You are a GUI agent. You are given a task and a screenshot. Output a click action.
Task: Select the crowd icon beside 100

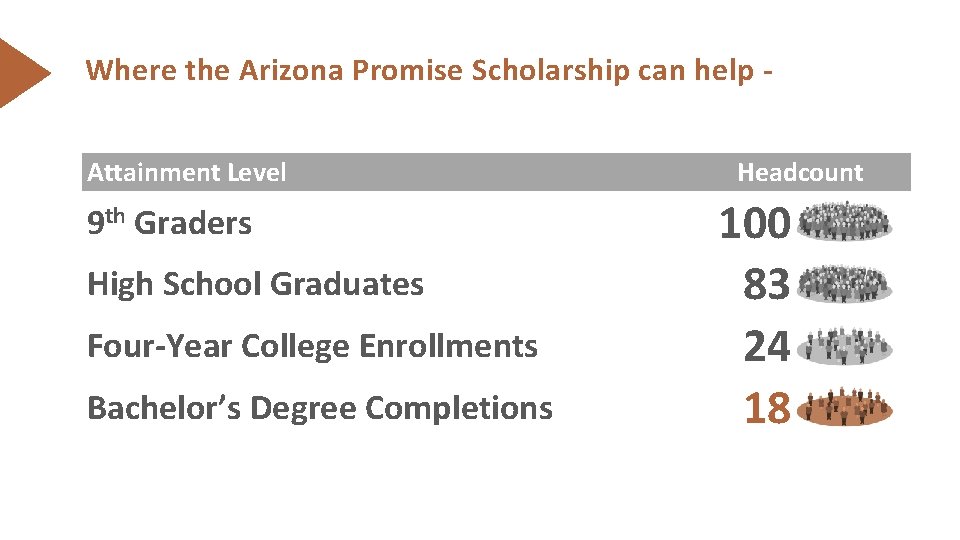846,222
